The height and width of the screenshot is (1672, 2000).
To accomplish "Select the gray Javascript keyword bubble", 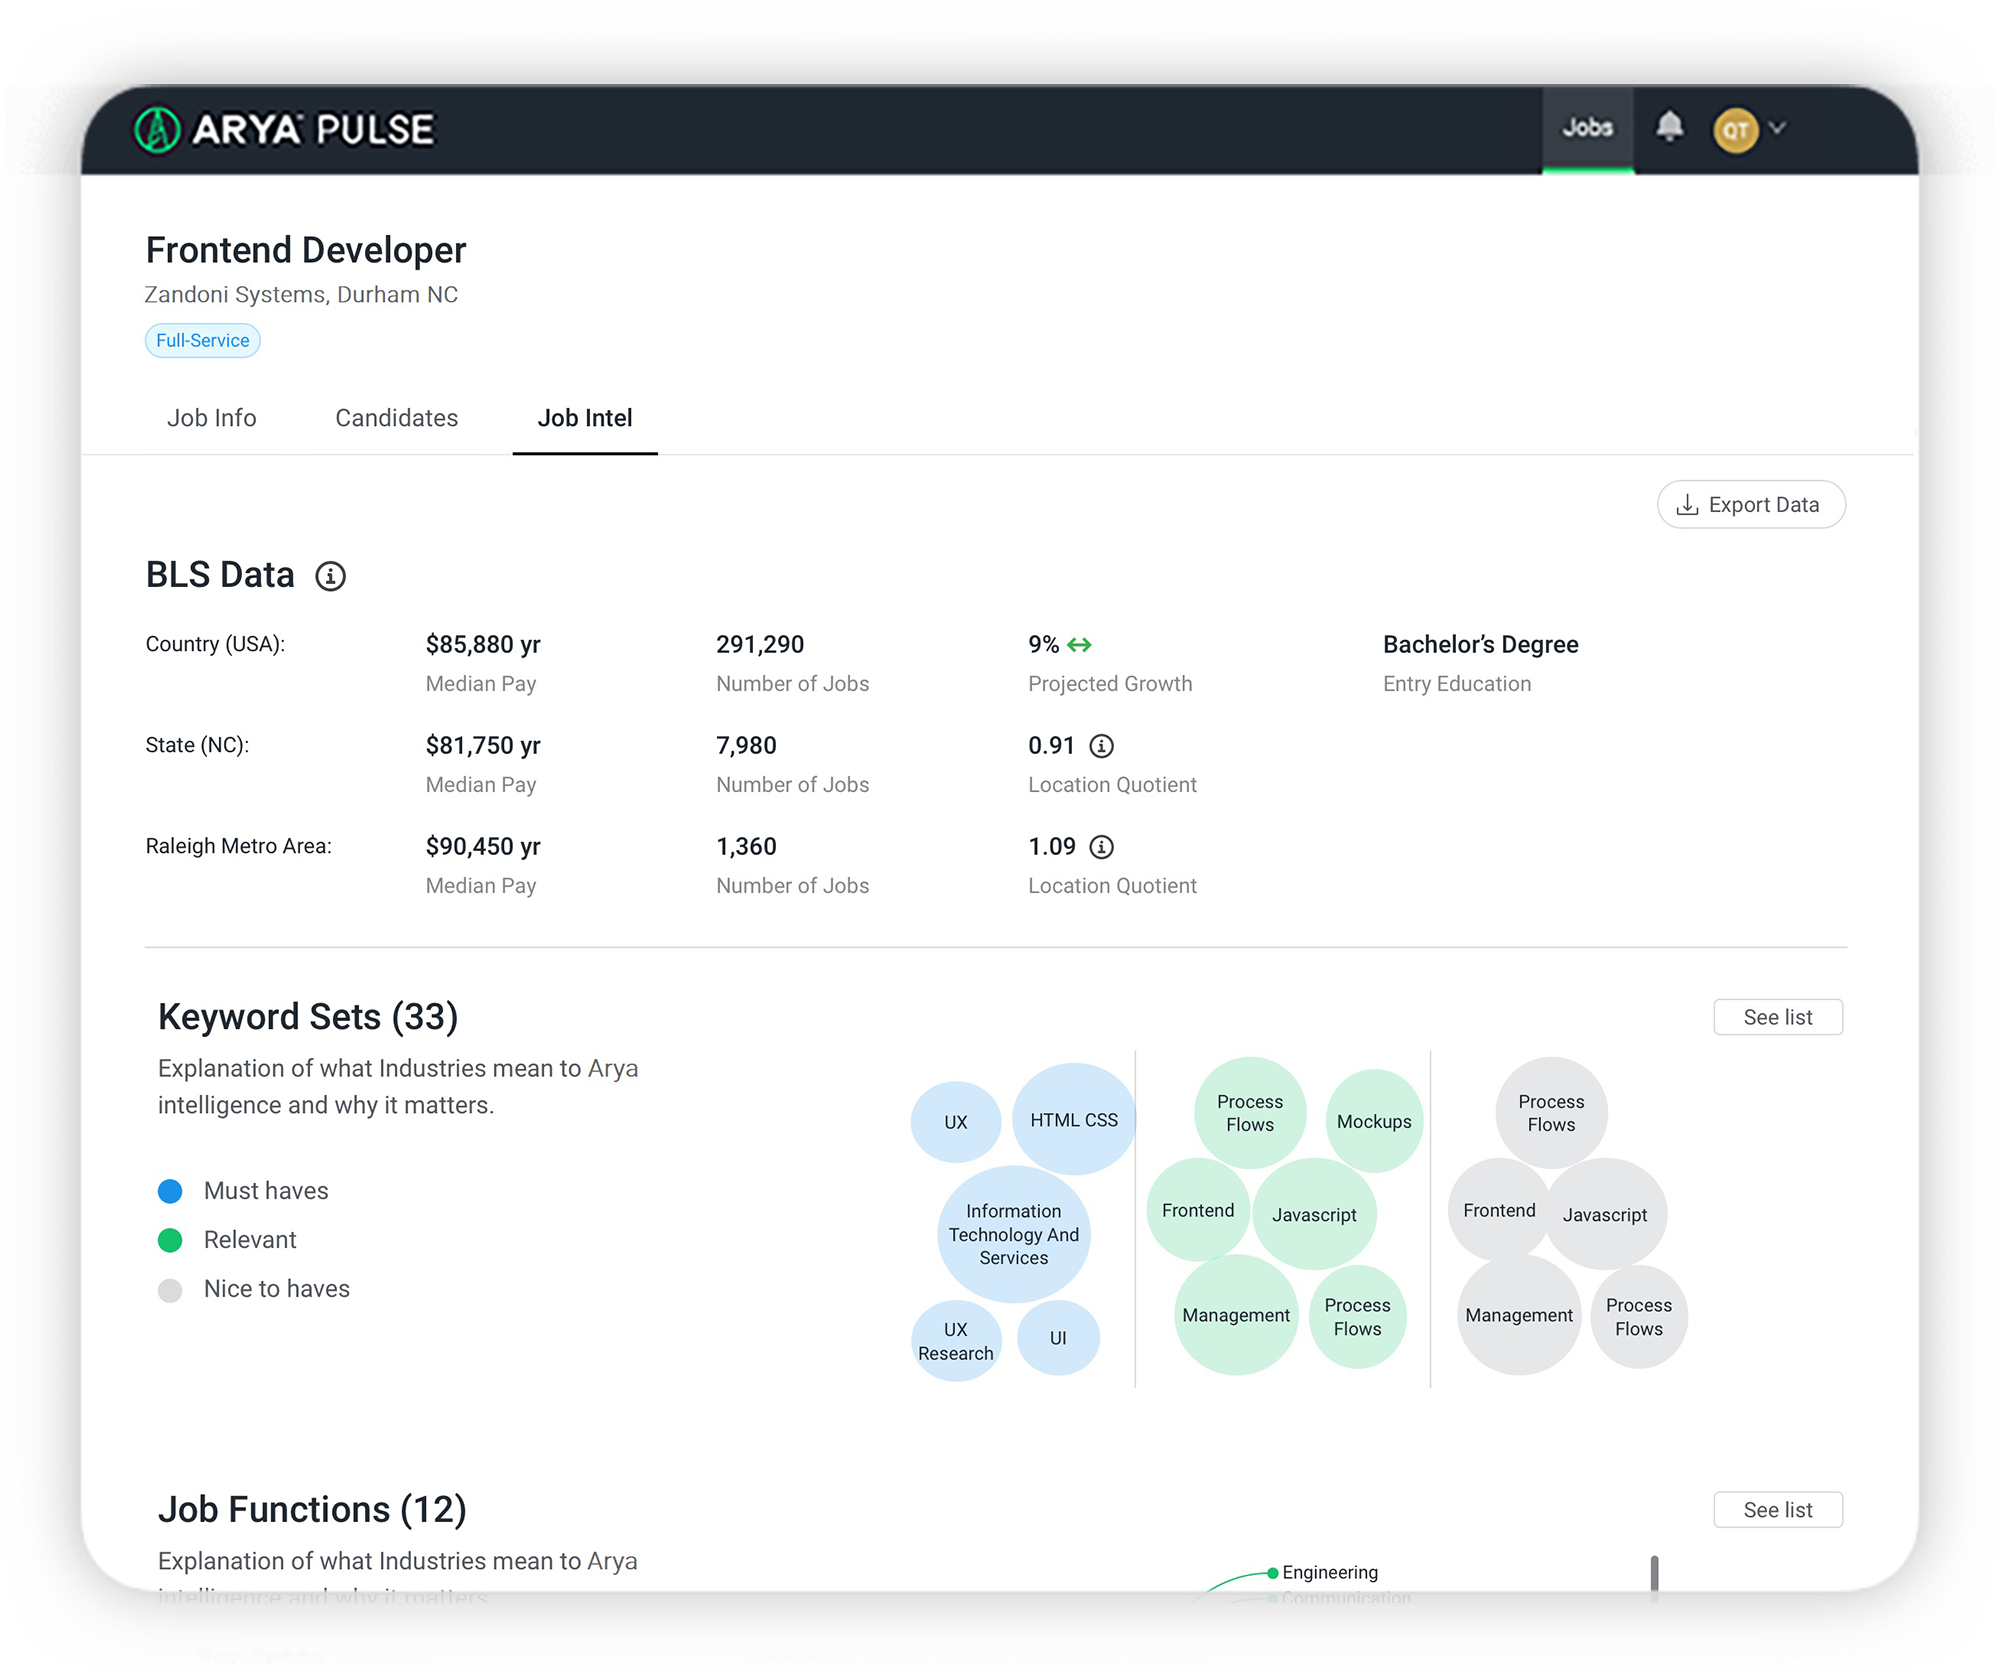I will point(1605,1214).
